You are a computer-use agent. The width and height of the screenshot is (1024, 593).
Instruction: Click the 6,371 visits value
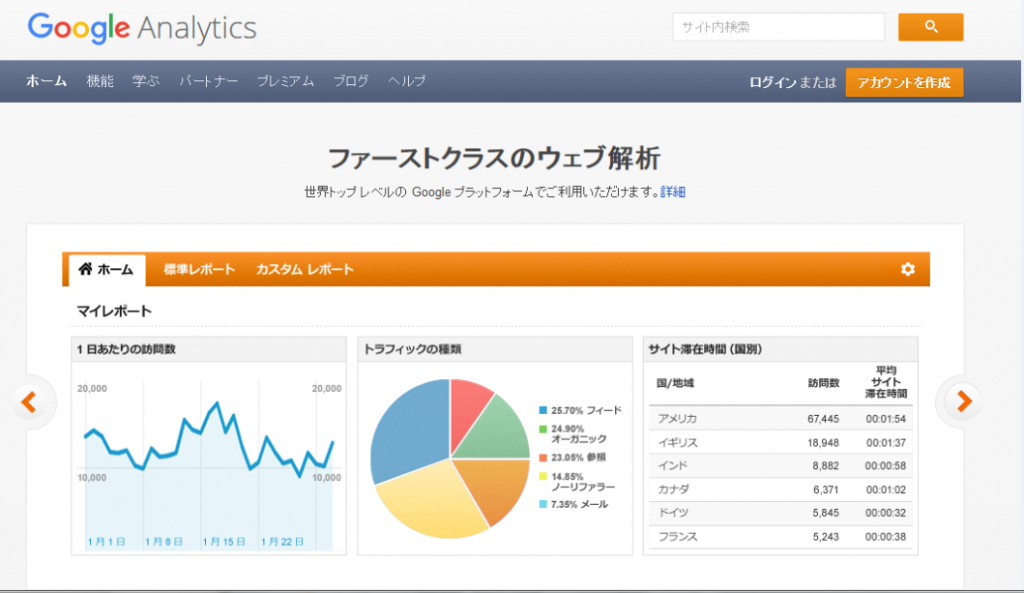825,489
